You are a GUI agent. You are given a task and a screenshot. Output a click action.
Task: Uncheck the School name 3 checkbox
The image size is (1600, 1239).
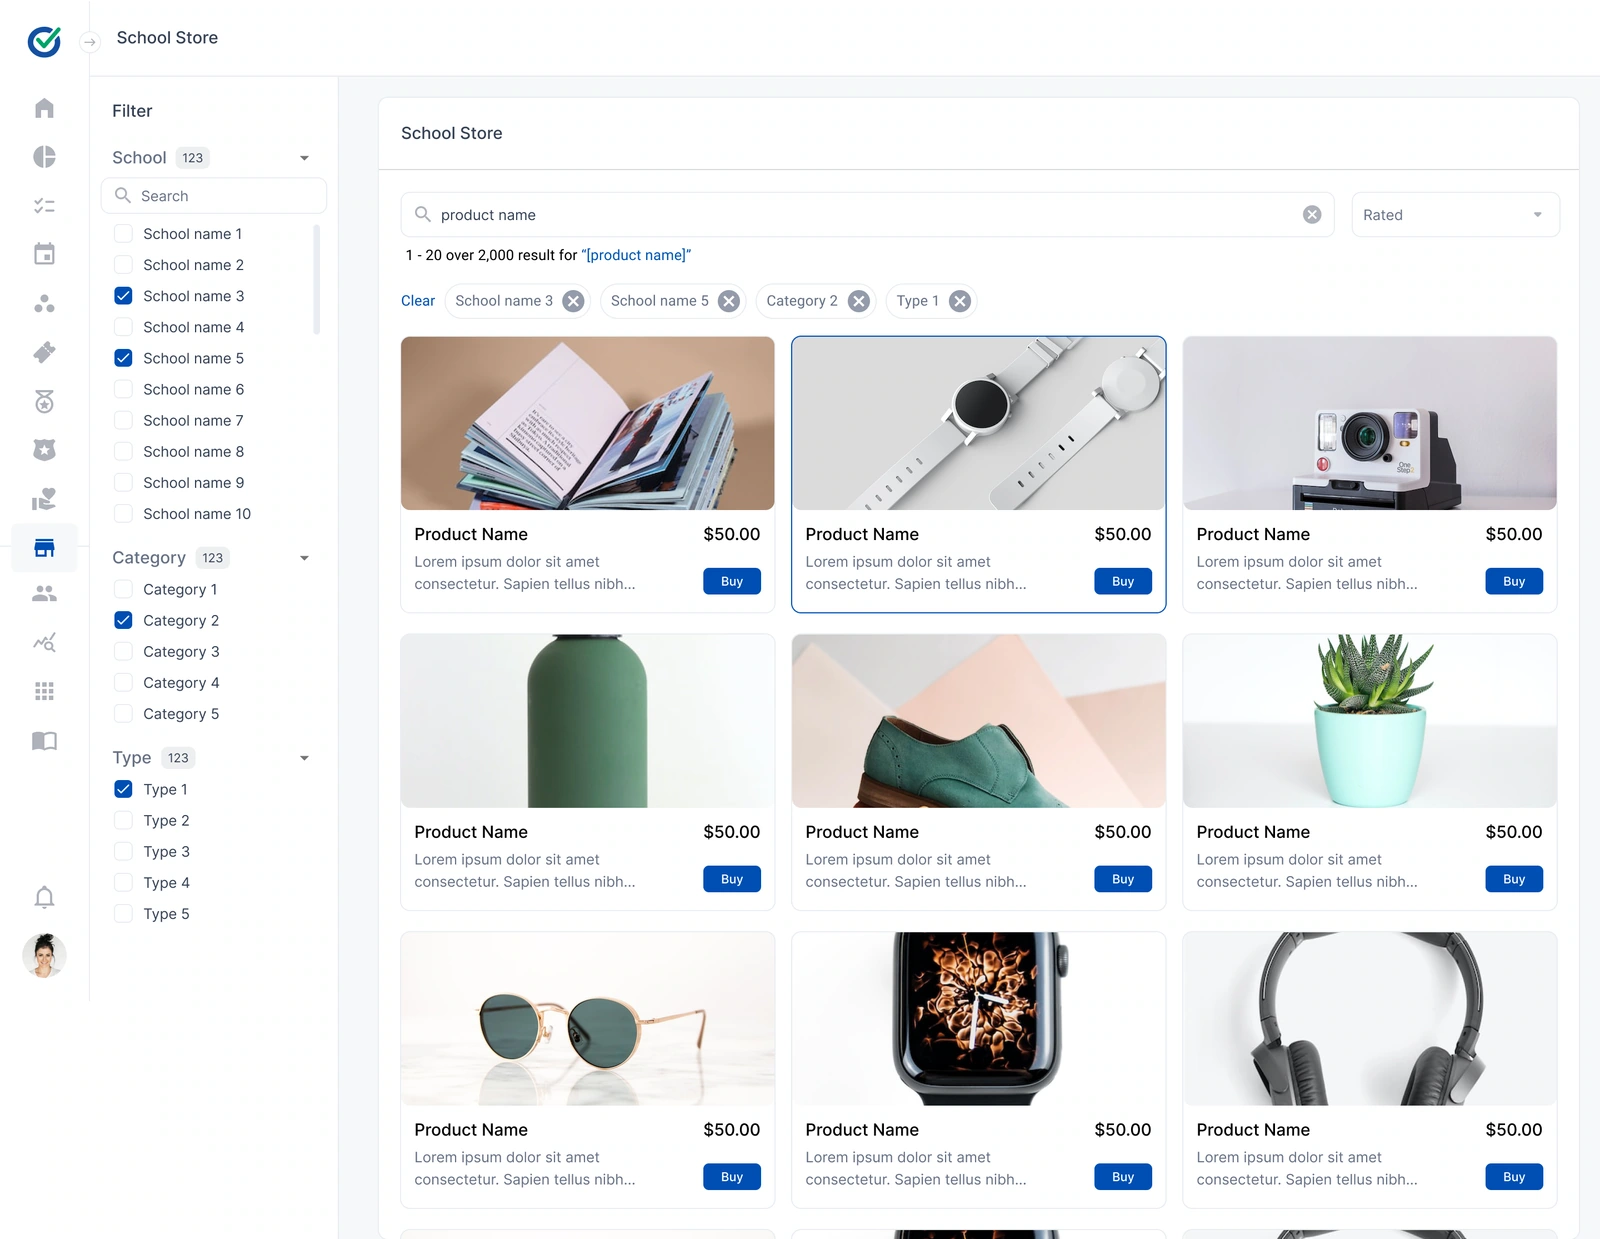tap(123, 296)
